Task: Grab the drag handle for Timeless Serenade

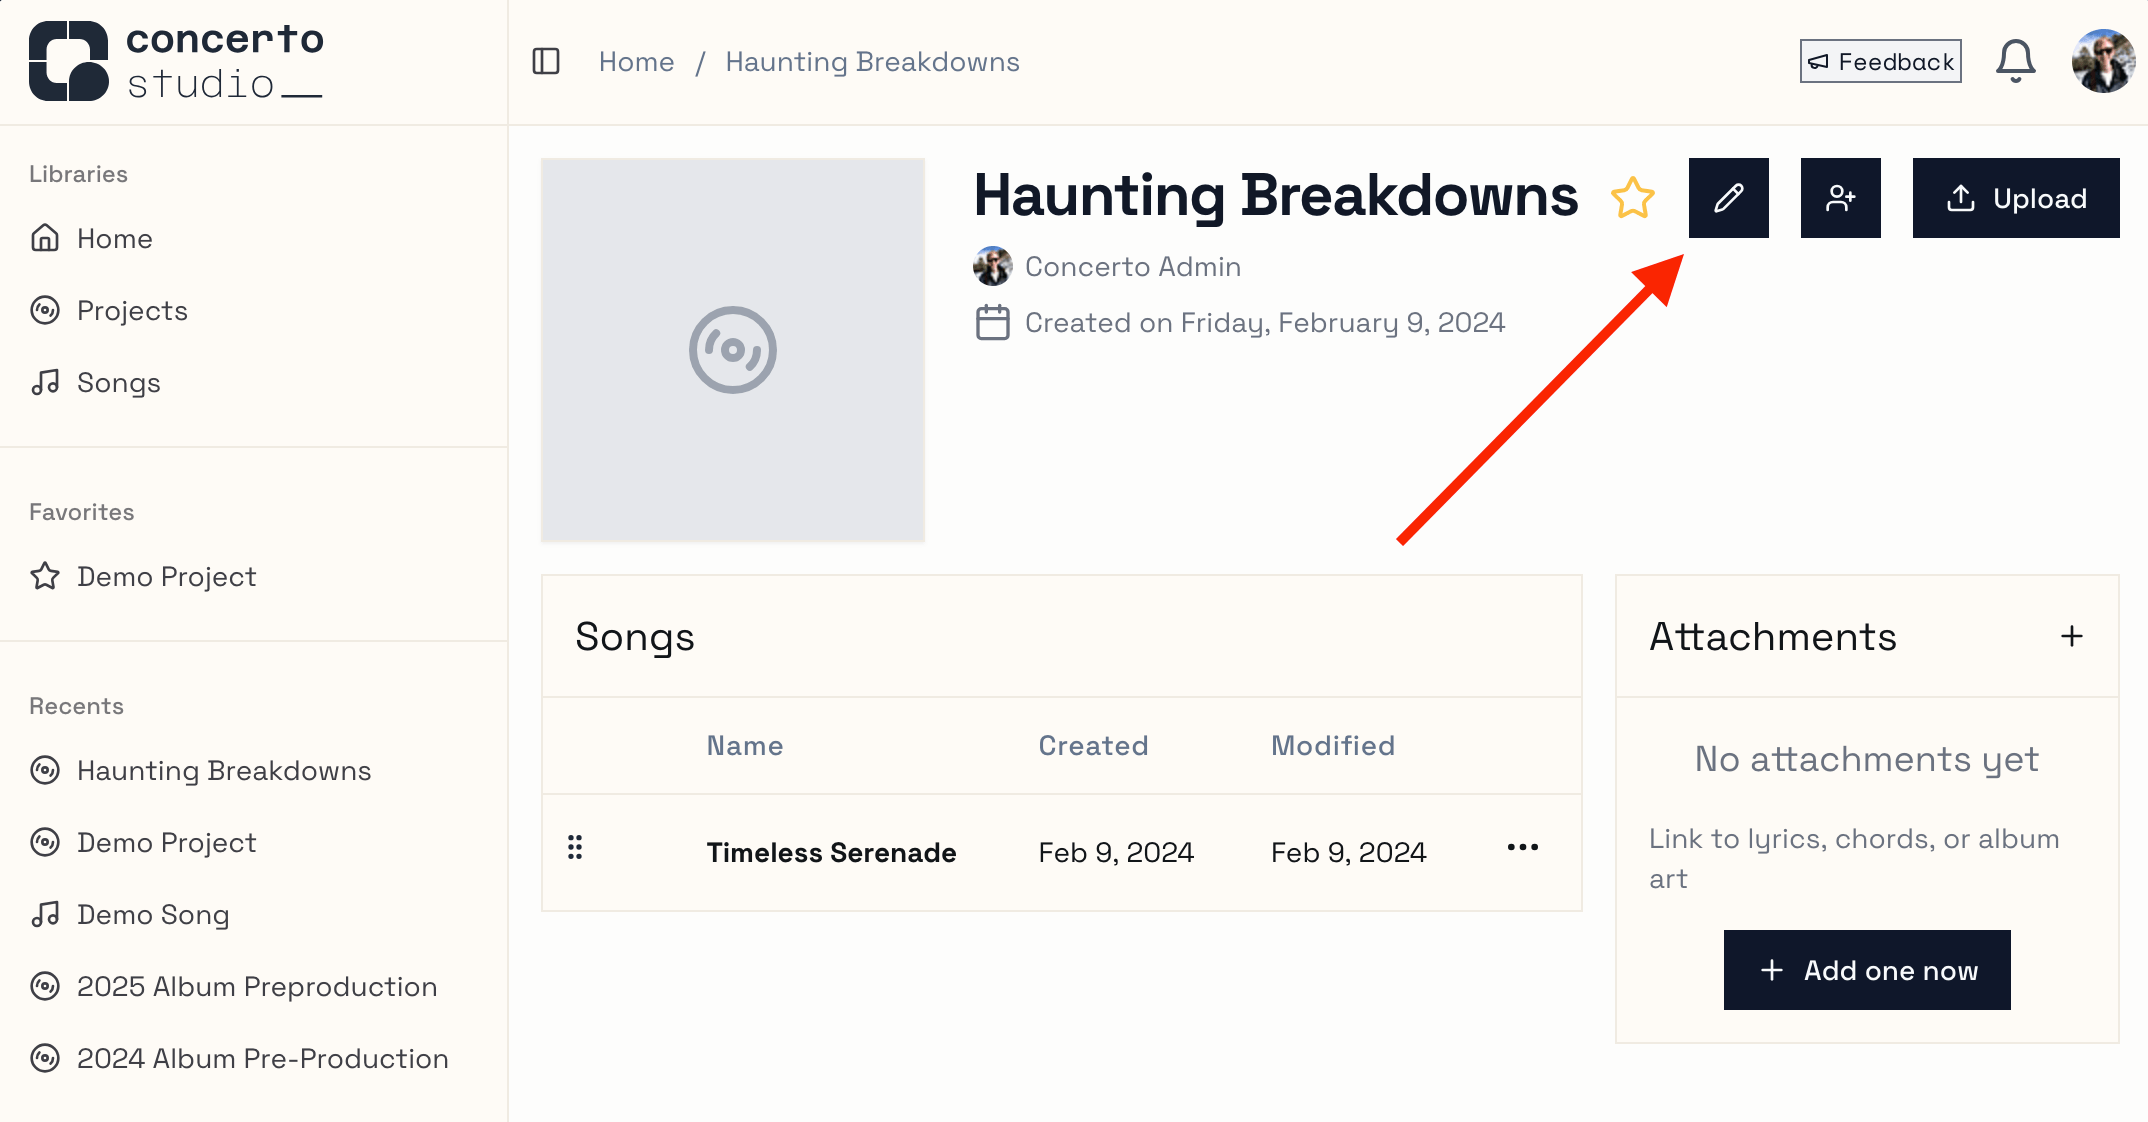Action: pos(575,848)
